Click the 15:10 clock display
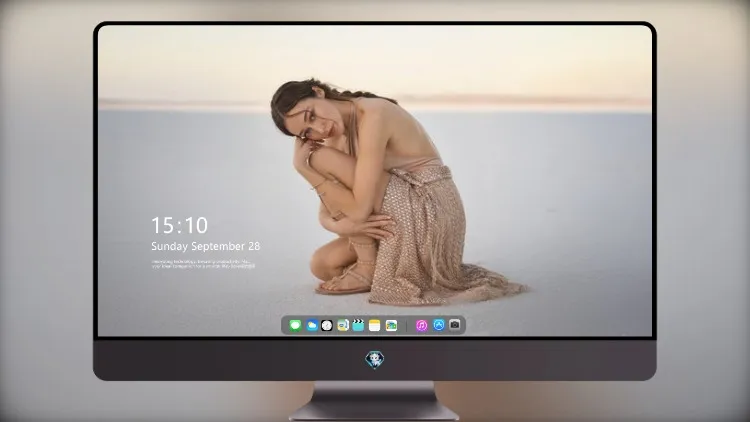The width and height of the screenshot is (750, 422). (179, 225)
